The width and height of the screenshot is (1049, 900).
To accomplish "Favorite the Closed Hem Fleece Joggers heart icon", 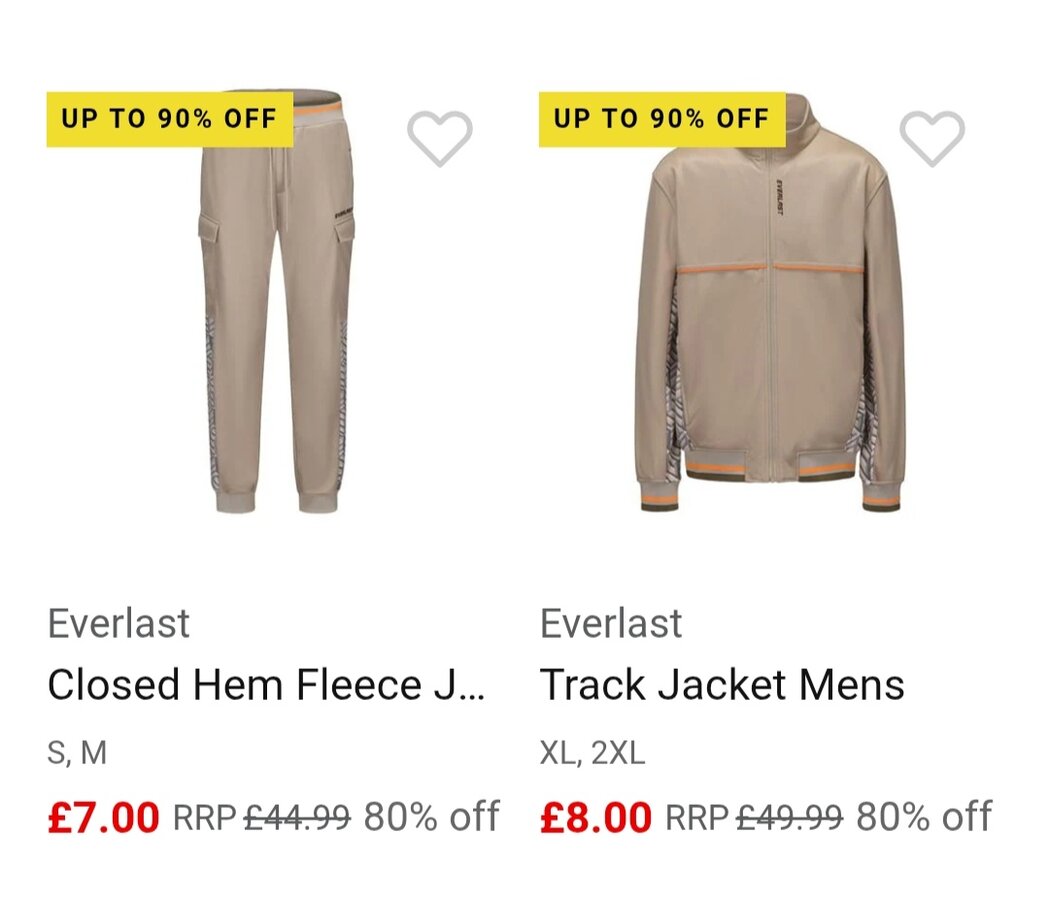I will point(440,139).
